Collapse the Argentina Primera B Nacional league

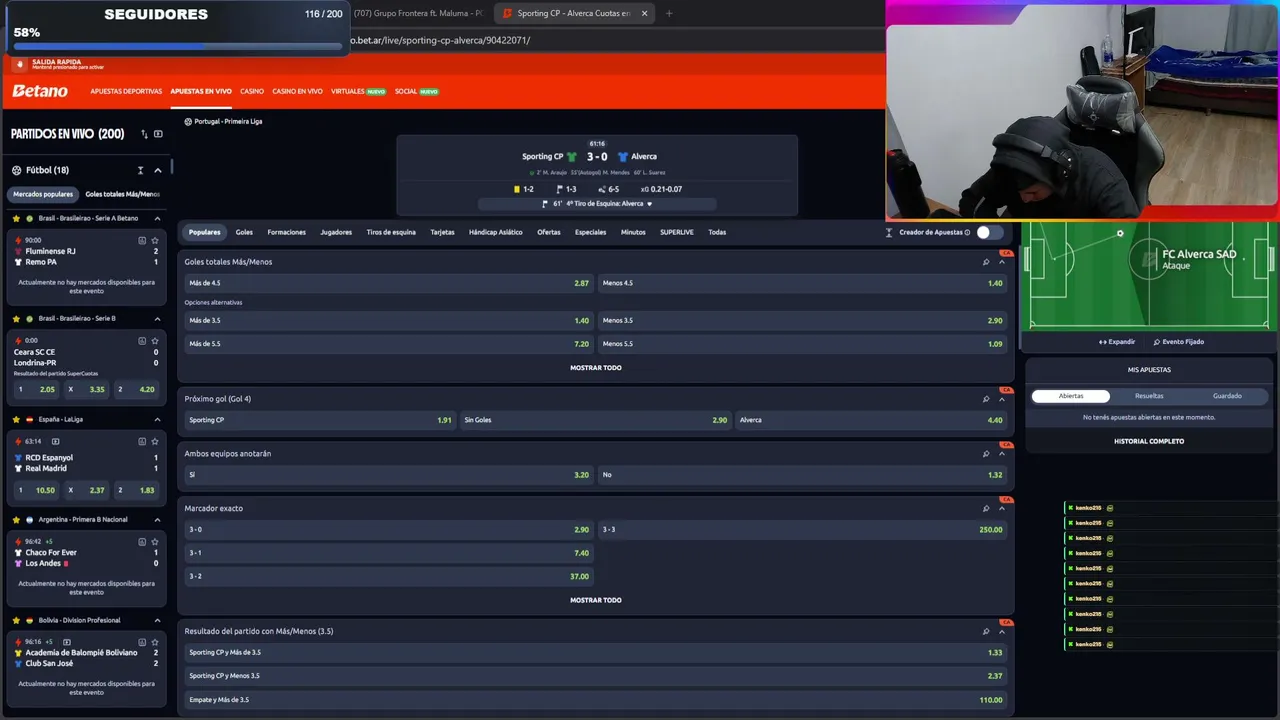(157, 520)
